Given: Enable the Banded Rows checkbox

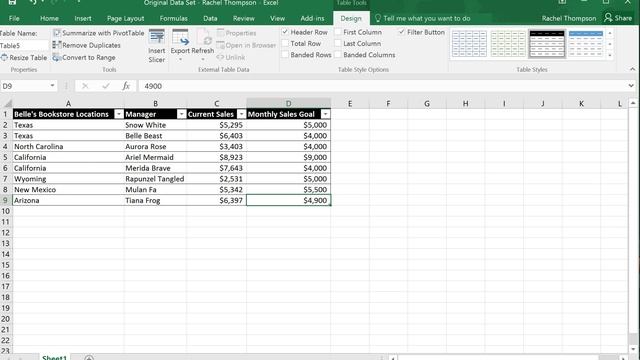Looking at the screenshot, I should pos(285,55).
